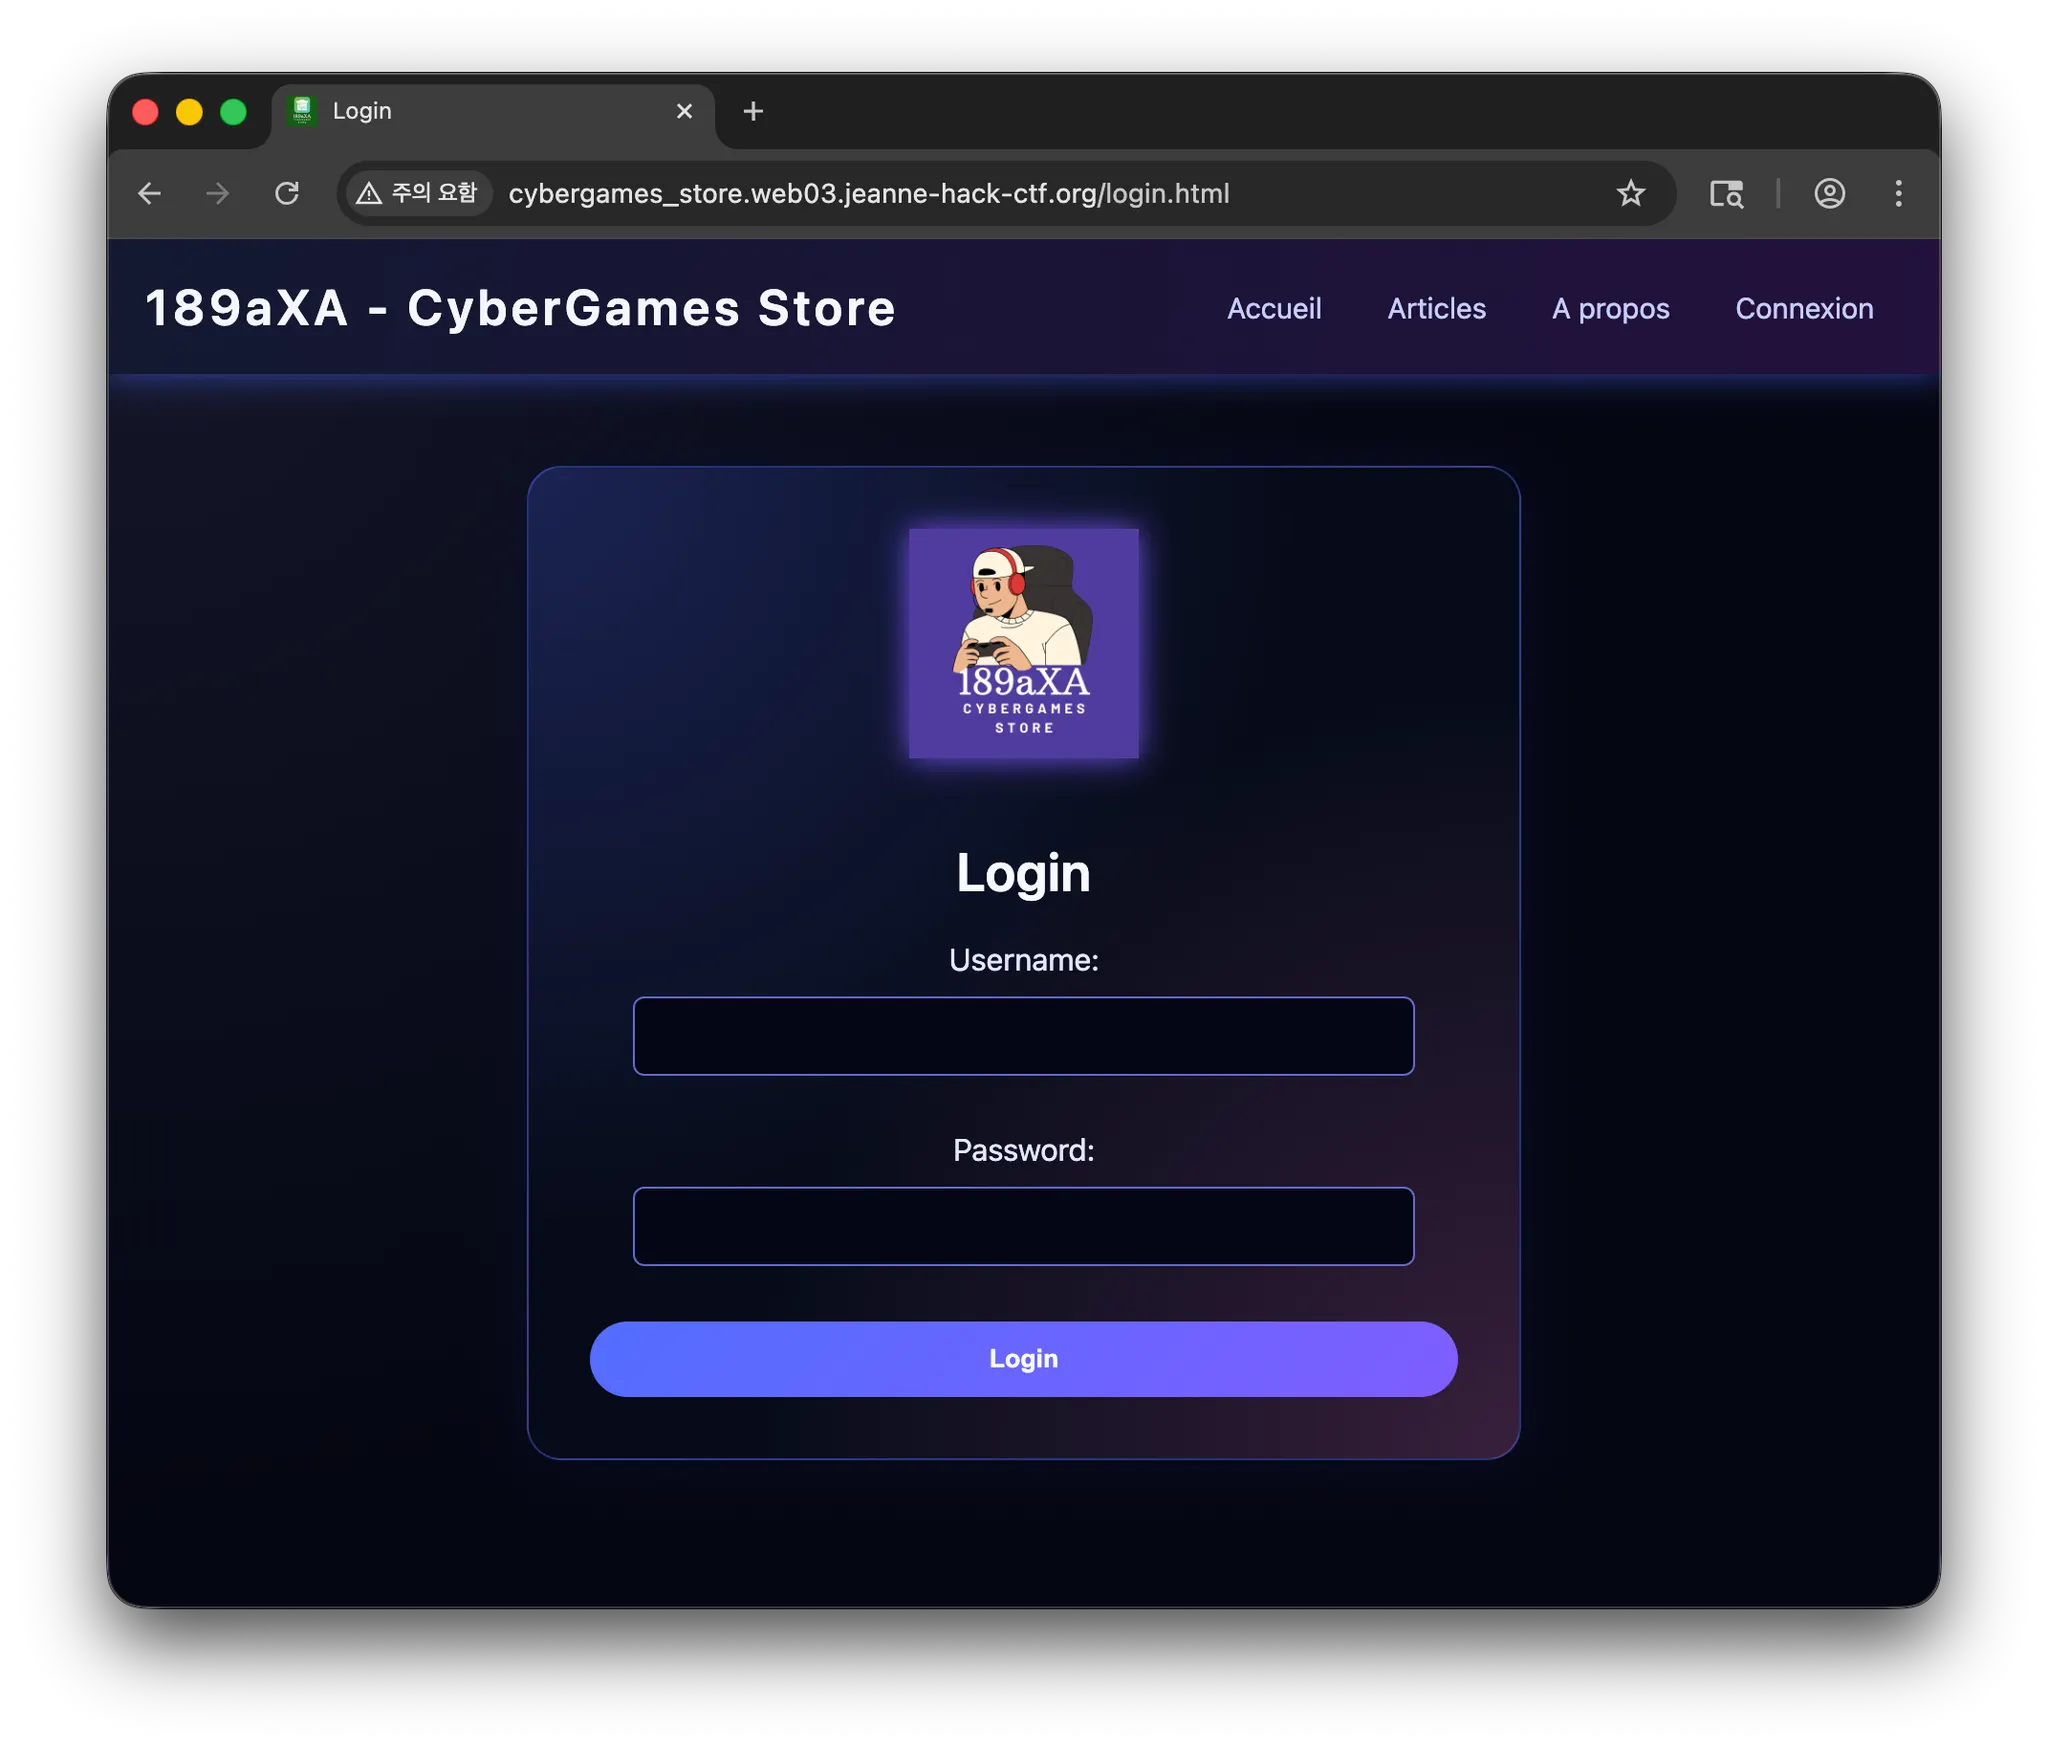
Task: Click the address bar URL text
Action: tap(868, 193)
